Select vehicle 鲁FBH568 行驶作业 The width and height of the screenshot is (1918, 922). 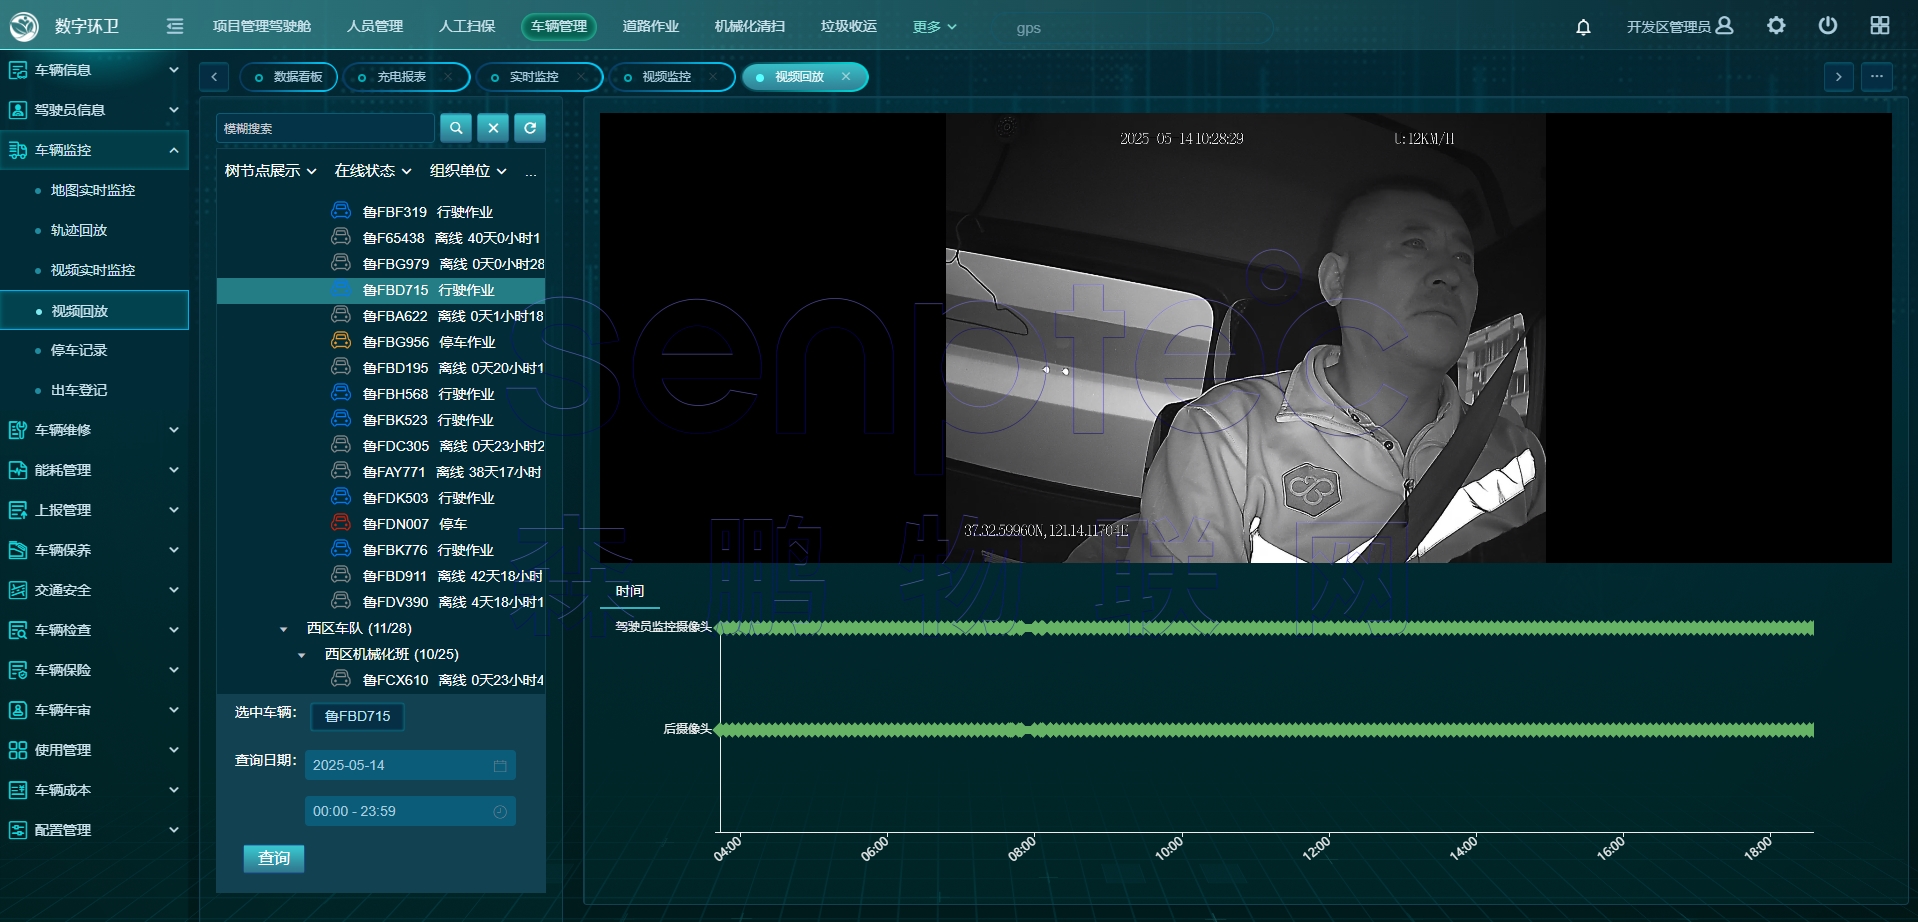click(428, 394)
